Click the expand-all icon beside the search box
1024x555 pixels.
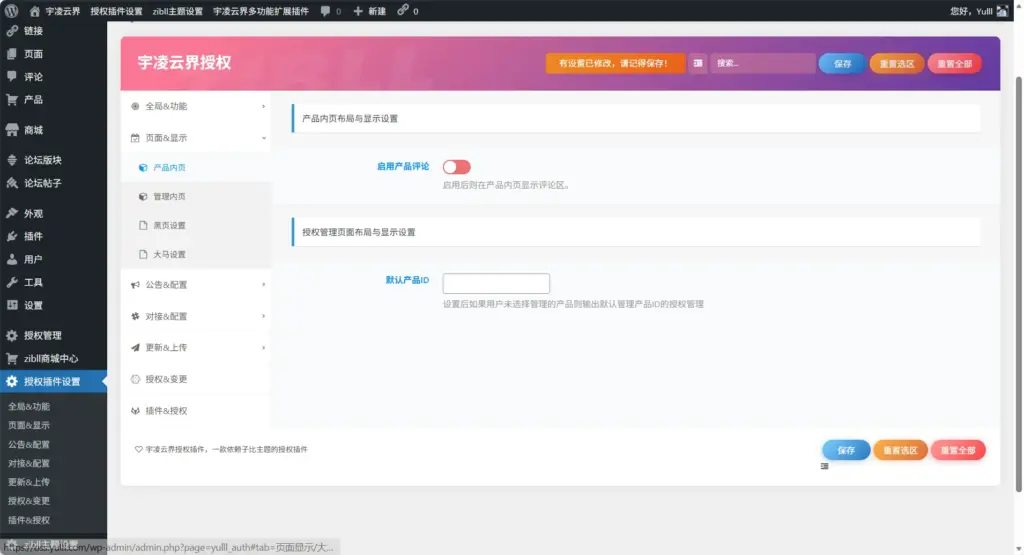click(x=698, y=63)
